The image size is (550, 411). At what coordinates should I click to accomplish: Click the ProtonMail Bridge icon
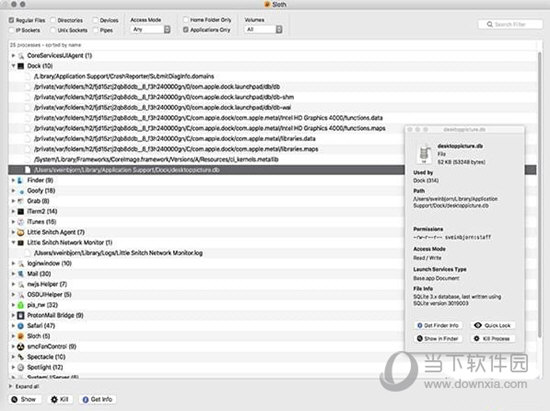tap(21, 315)
